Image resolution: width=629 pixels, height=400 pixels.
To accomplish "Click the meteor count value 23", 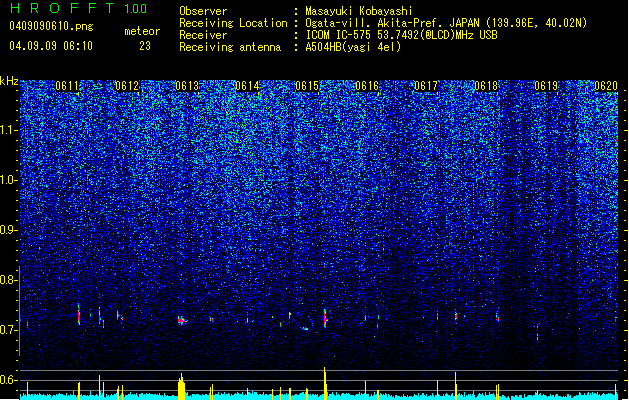I will click(145, 46).
